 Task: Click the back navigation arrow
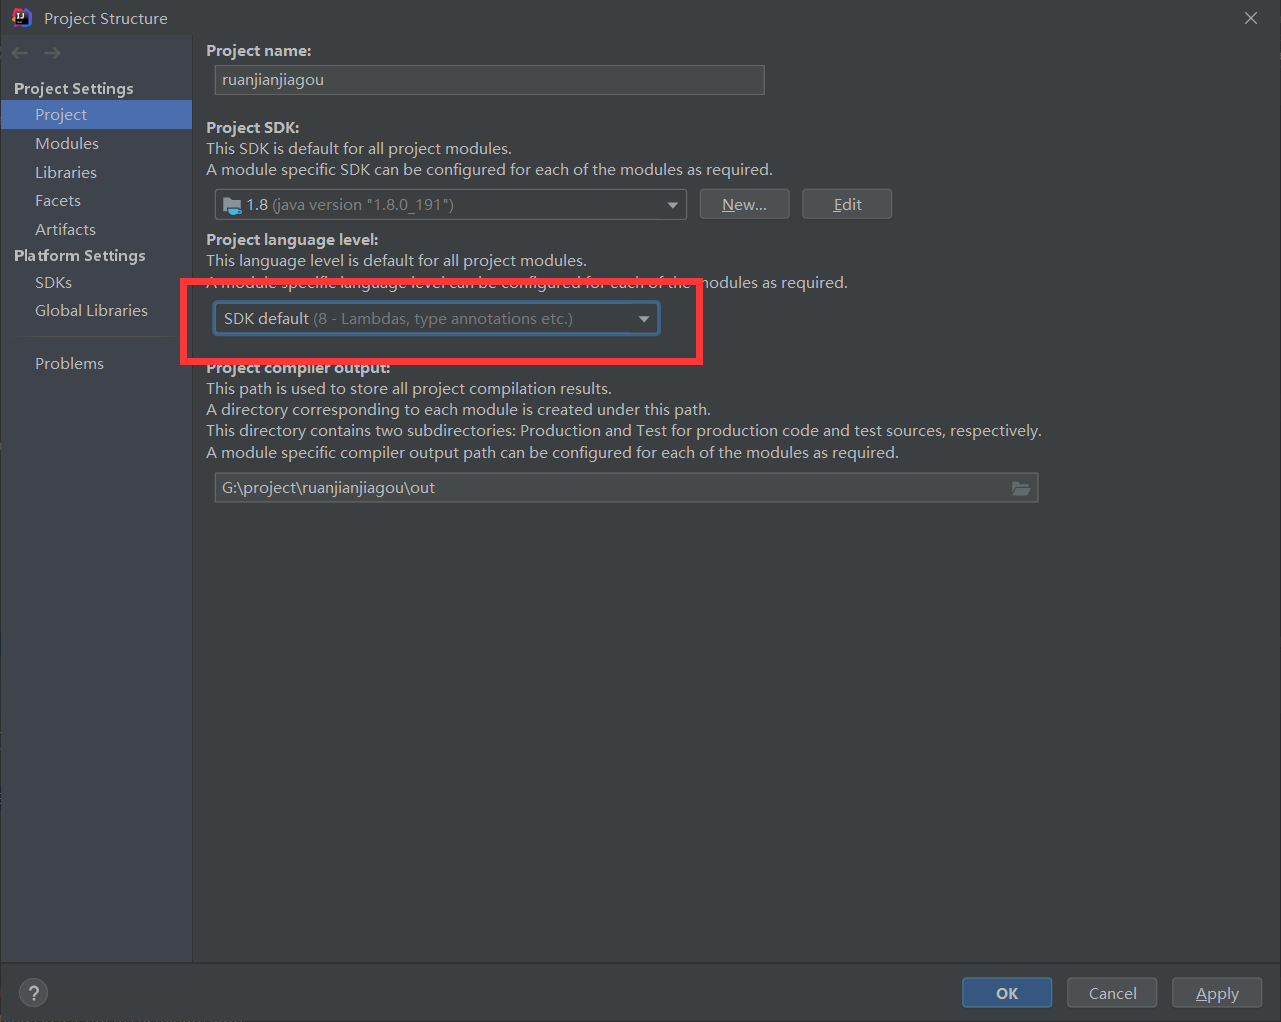[20, 53]
